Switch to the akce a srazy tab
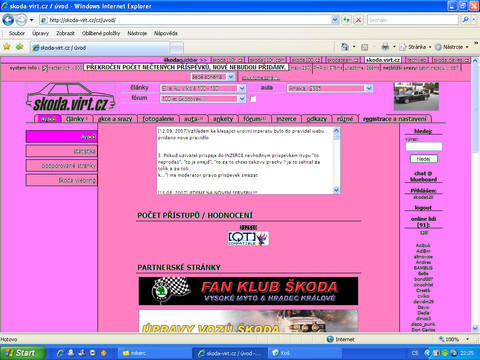 pyautogui.click(x=115, y=119)
